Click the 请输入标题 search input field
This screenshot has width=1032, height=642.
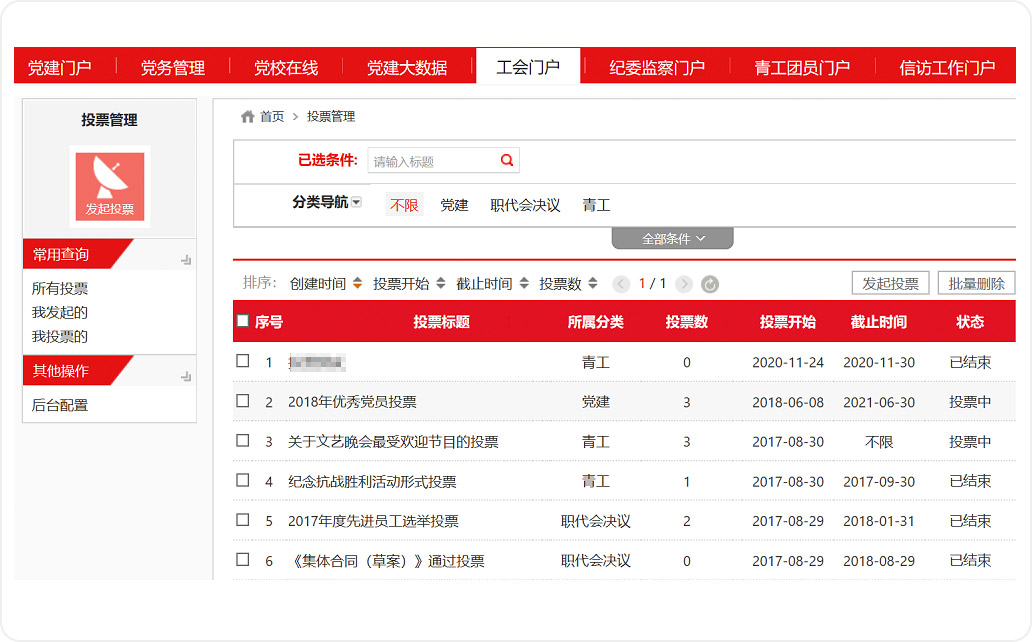[432, 161]
